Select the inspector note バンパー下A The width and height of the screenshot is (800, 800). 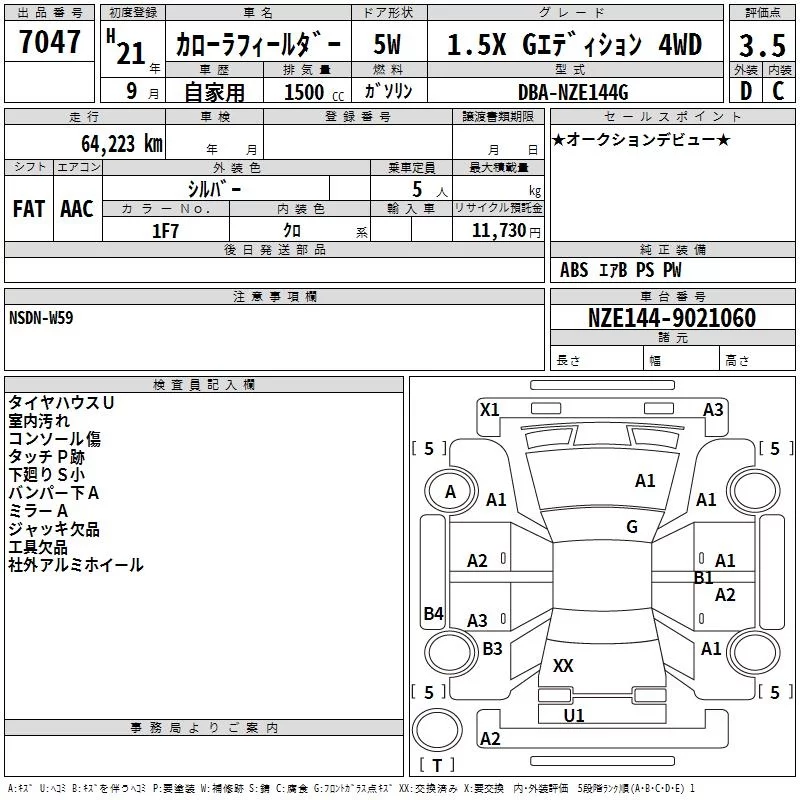click(x=54, y=493)
